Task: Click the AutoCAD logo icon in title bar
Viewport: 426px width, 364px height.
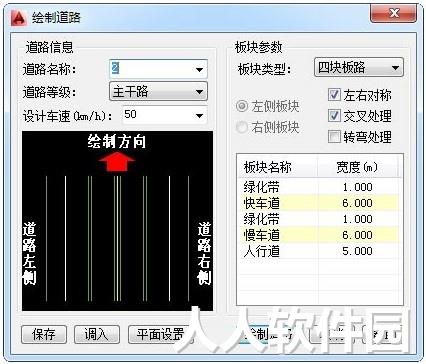Action: 18,17
